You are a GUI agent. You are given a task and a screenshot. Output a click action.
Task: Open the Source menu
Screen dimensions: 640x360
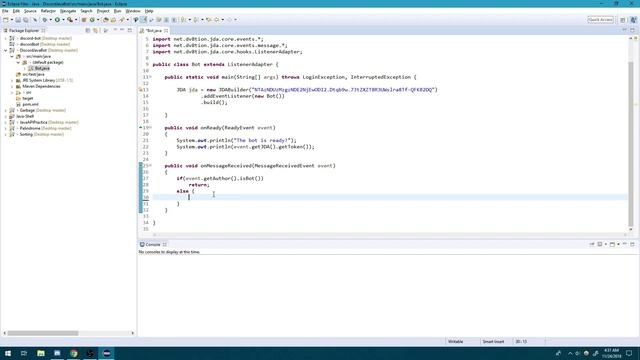tap(30, 11)
